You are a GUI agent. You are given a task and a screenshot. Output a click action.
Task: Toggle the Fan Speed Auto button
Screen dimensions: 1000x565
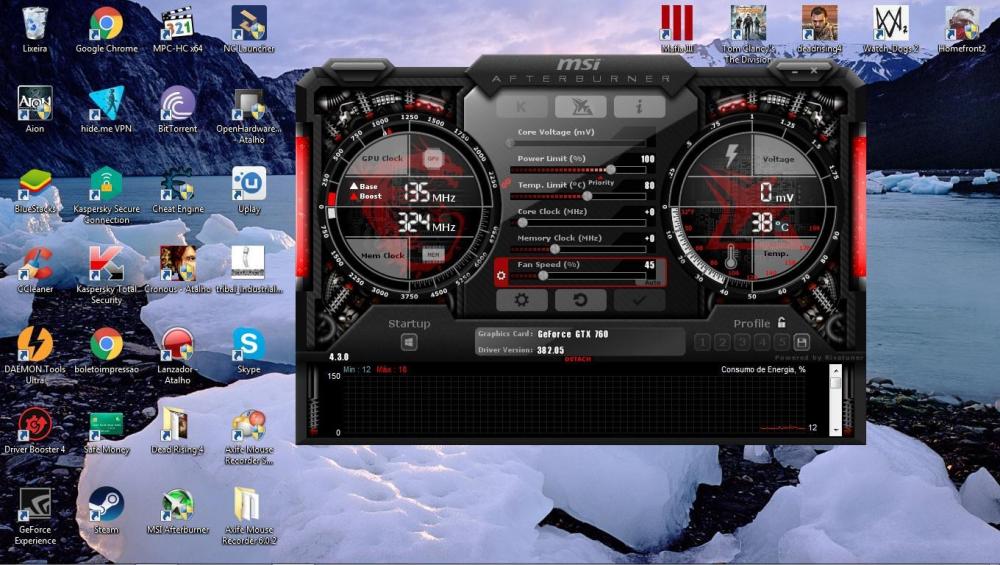point(650,282)
